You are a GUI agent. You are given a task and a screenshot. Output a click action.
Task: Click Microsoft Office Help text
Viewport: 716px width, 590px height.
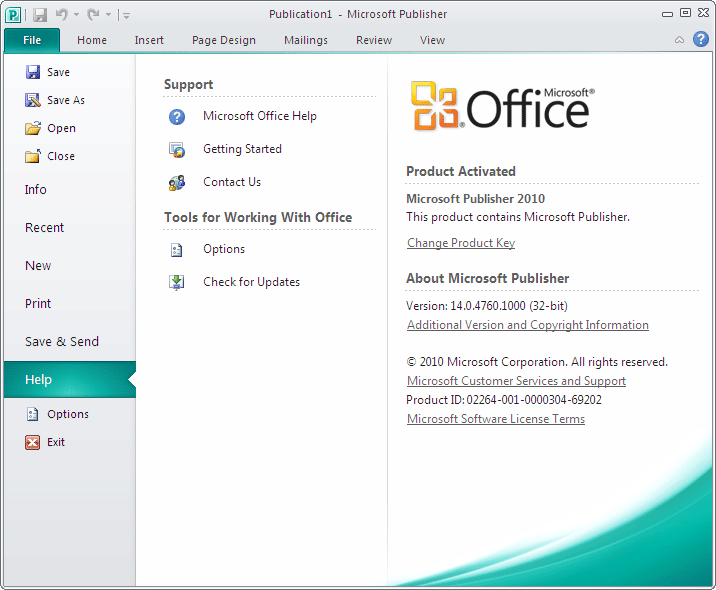[x=260, y=116]
